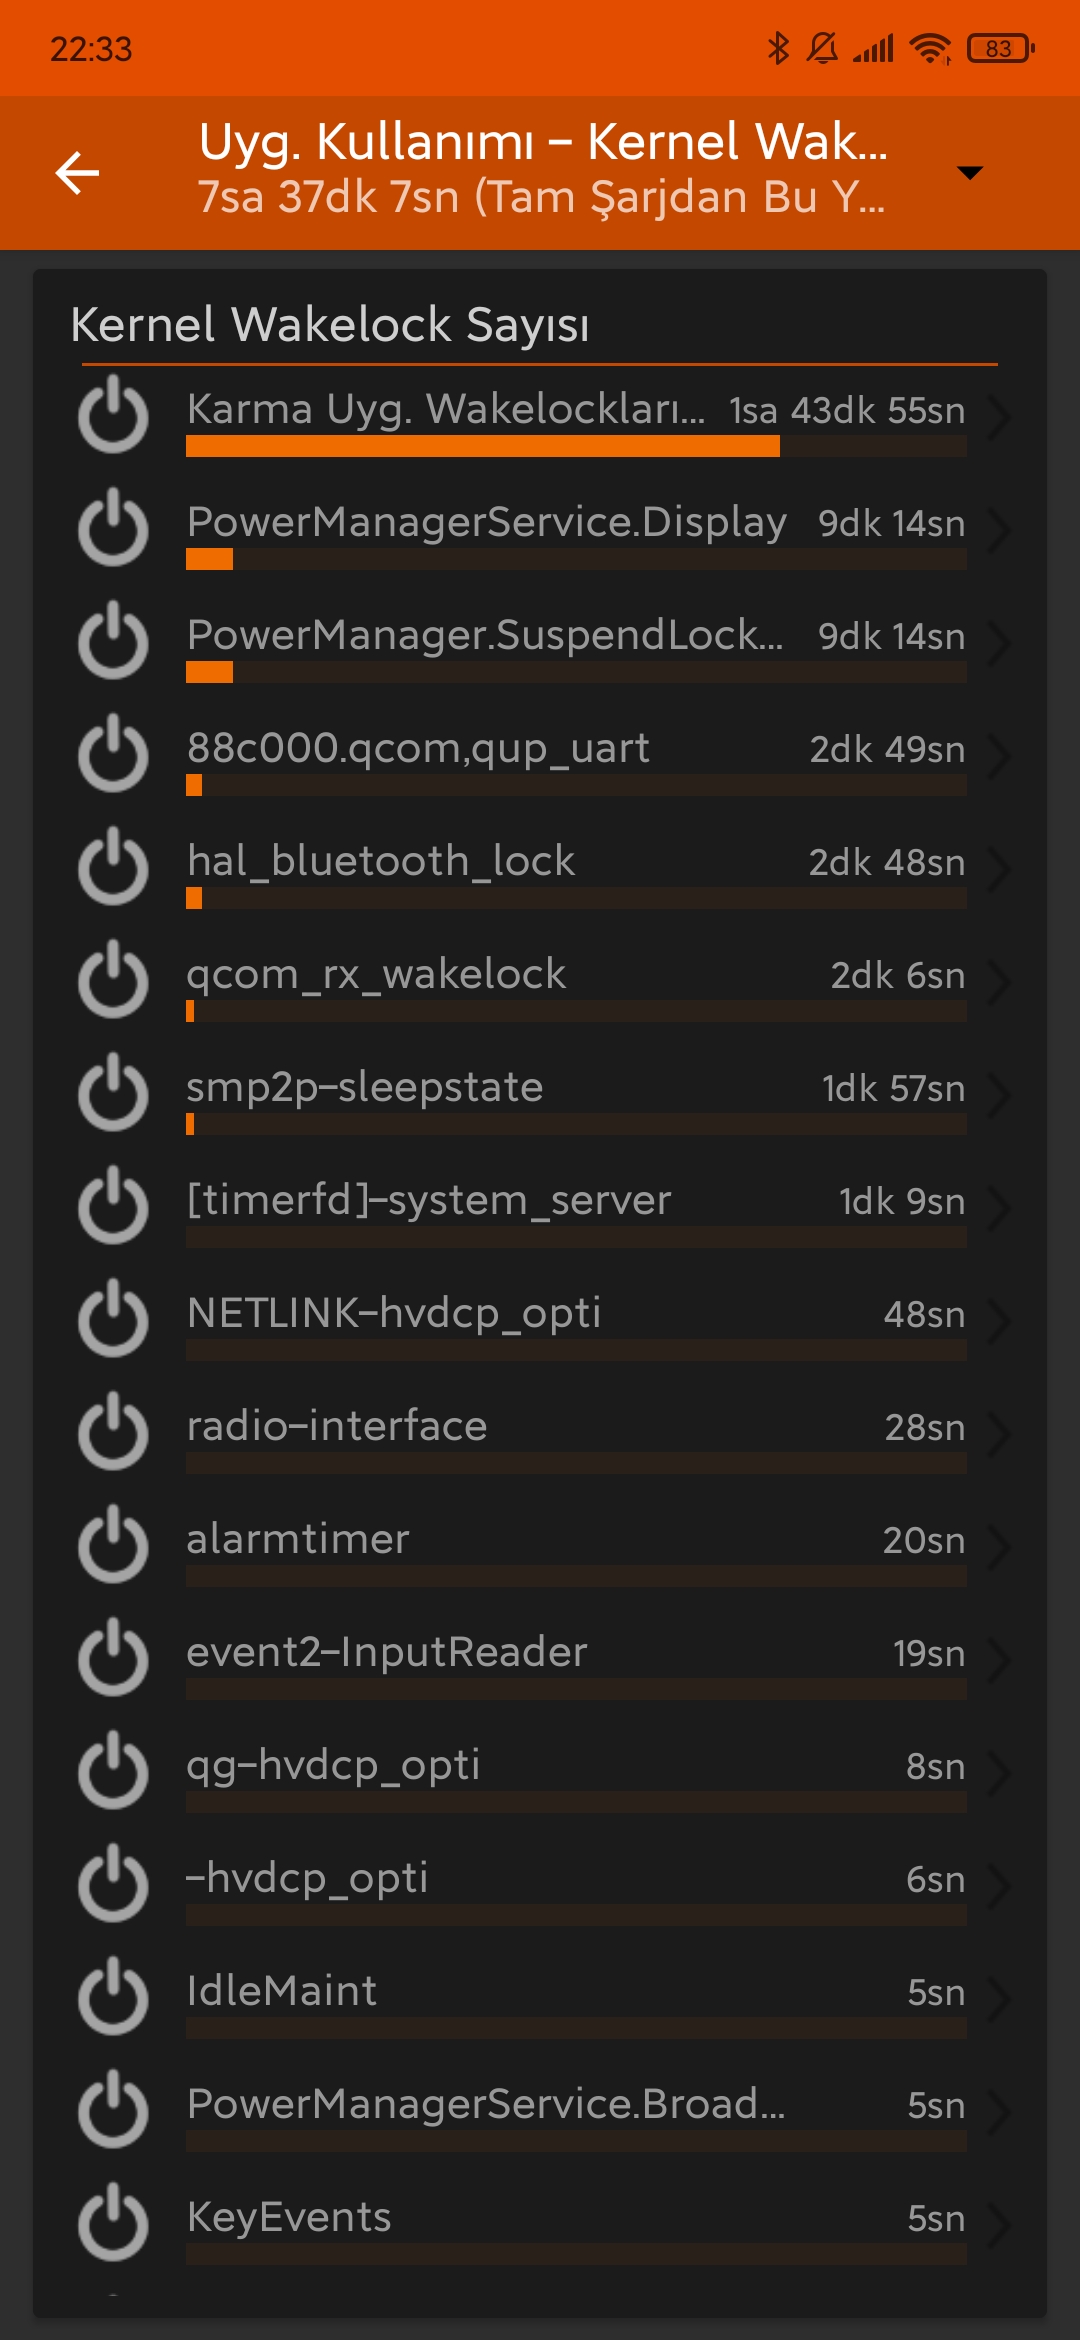This screenshot has width=1080, height=2340.
Task: Open the PowerManager.SuspendLock entry
Action: coord(540,642)
